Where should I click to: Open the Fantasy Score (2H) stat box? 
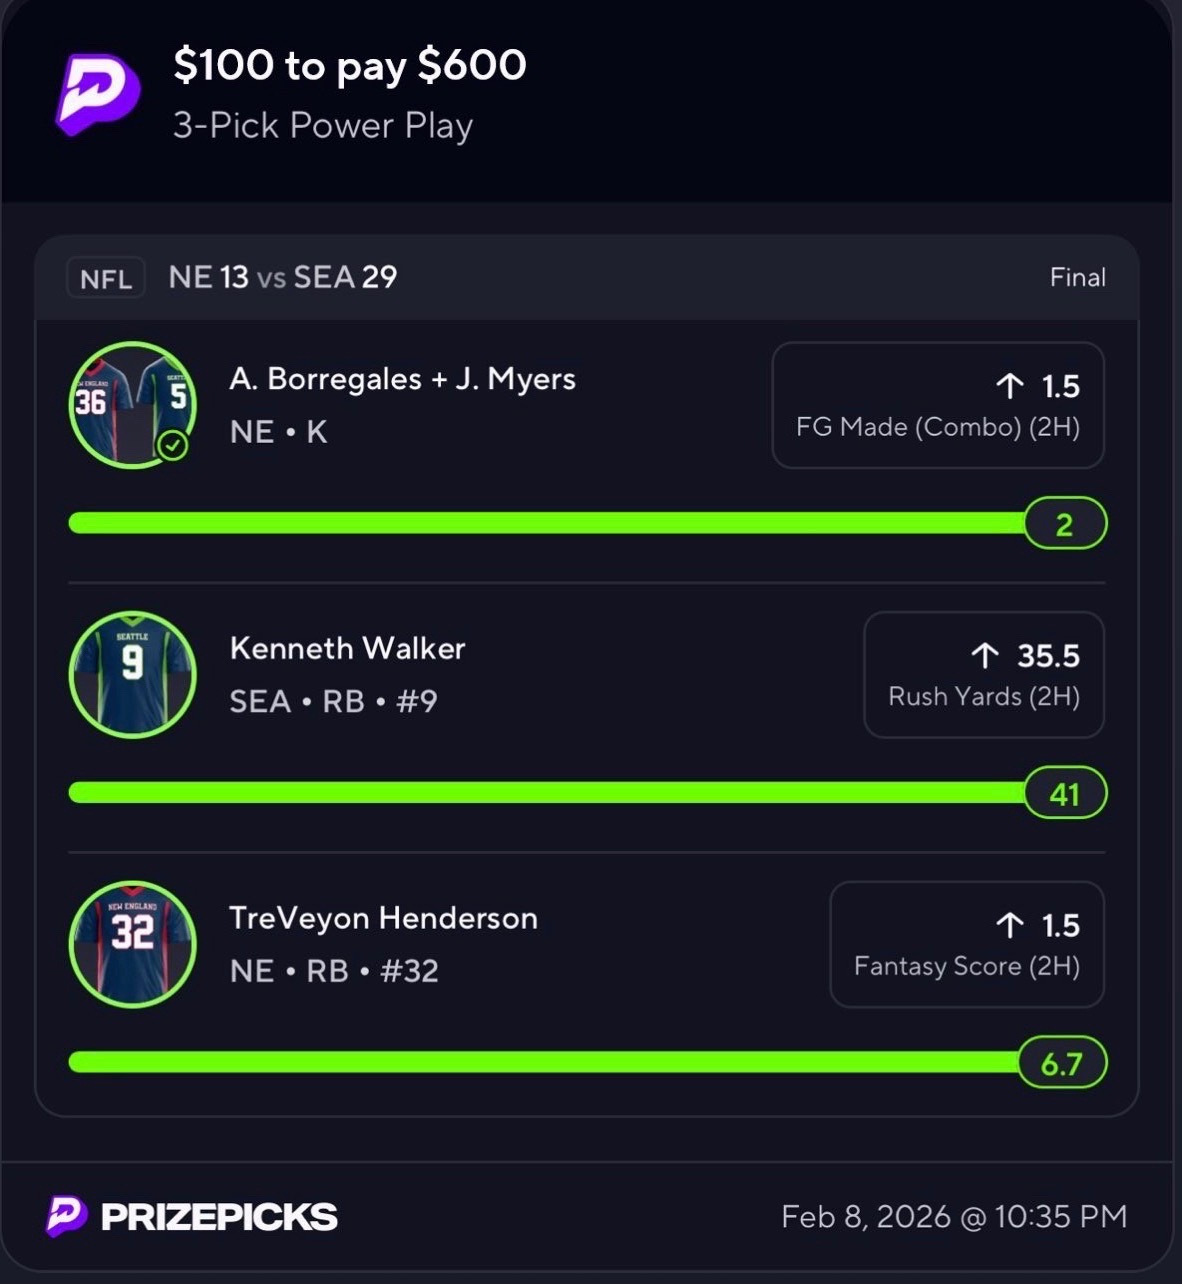pos(966,944)
